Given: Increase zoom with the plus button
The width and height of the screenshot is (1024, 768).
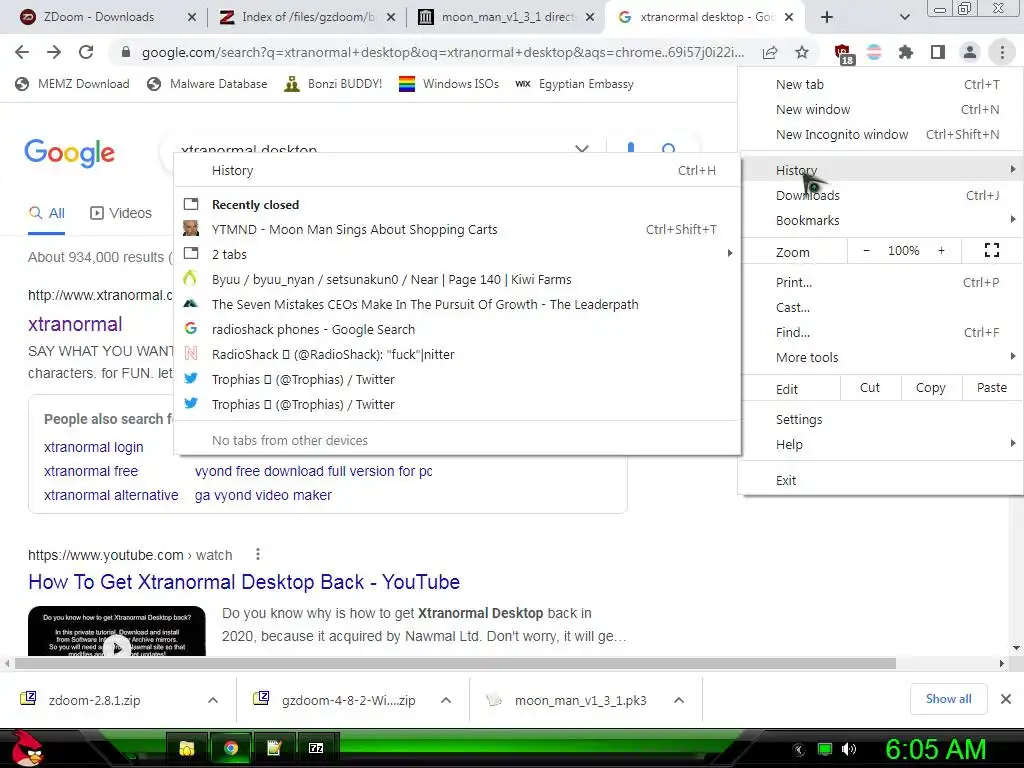Looking at the screenshot, I should pyautogui.click(x=941, y=250).
